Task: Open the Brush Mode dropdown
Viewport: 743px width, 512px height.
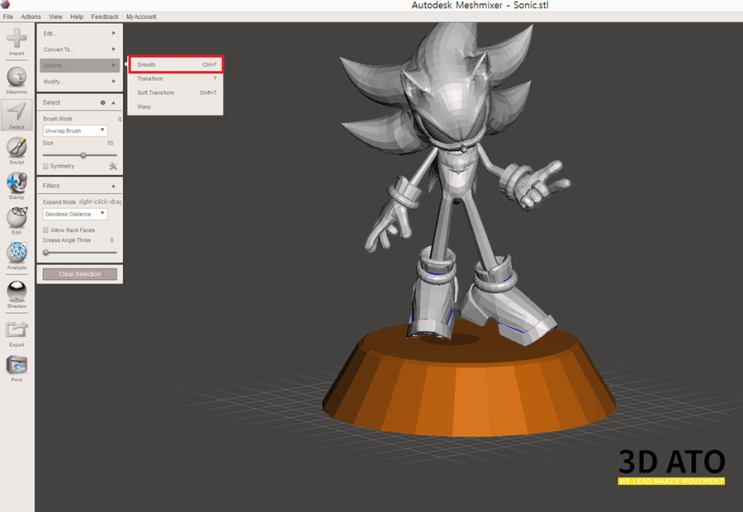Action: [75, 131]
